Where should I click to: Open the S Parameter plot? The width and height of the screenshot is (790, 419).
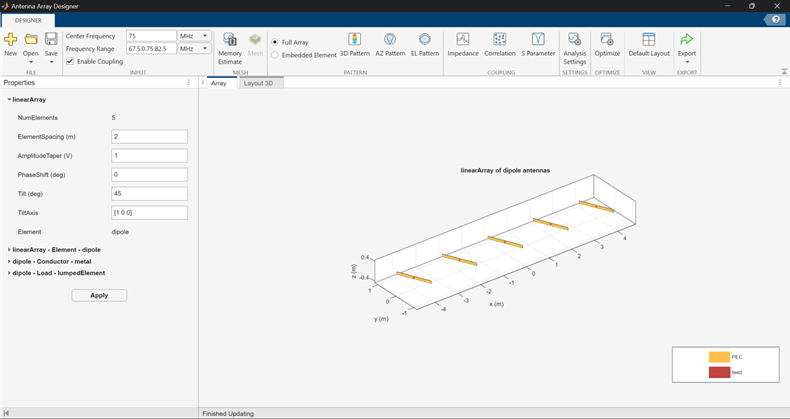point(539,40)
